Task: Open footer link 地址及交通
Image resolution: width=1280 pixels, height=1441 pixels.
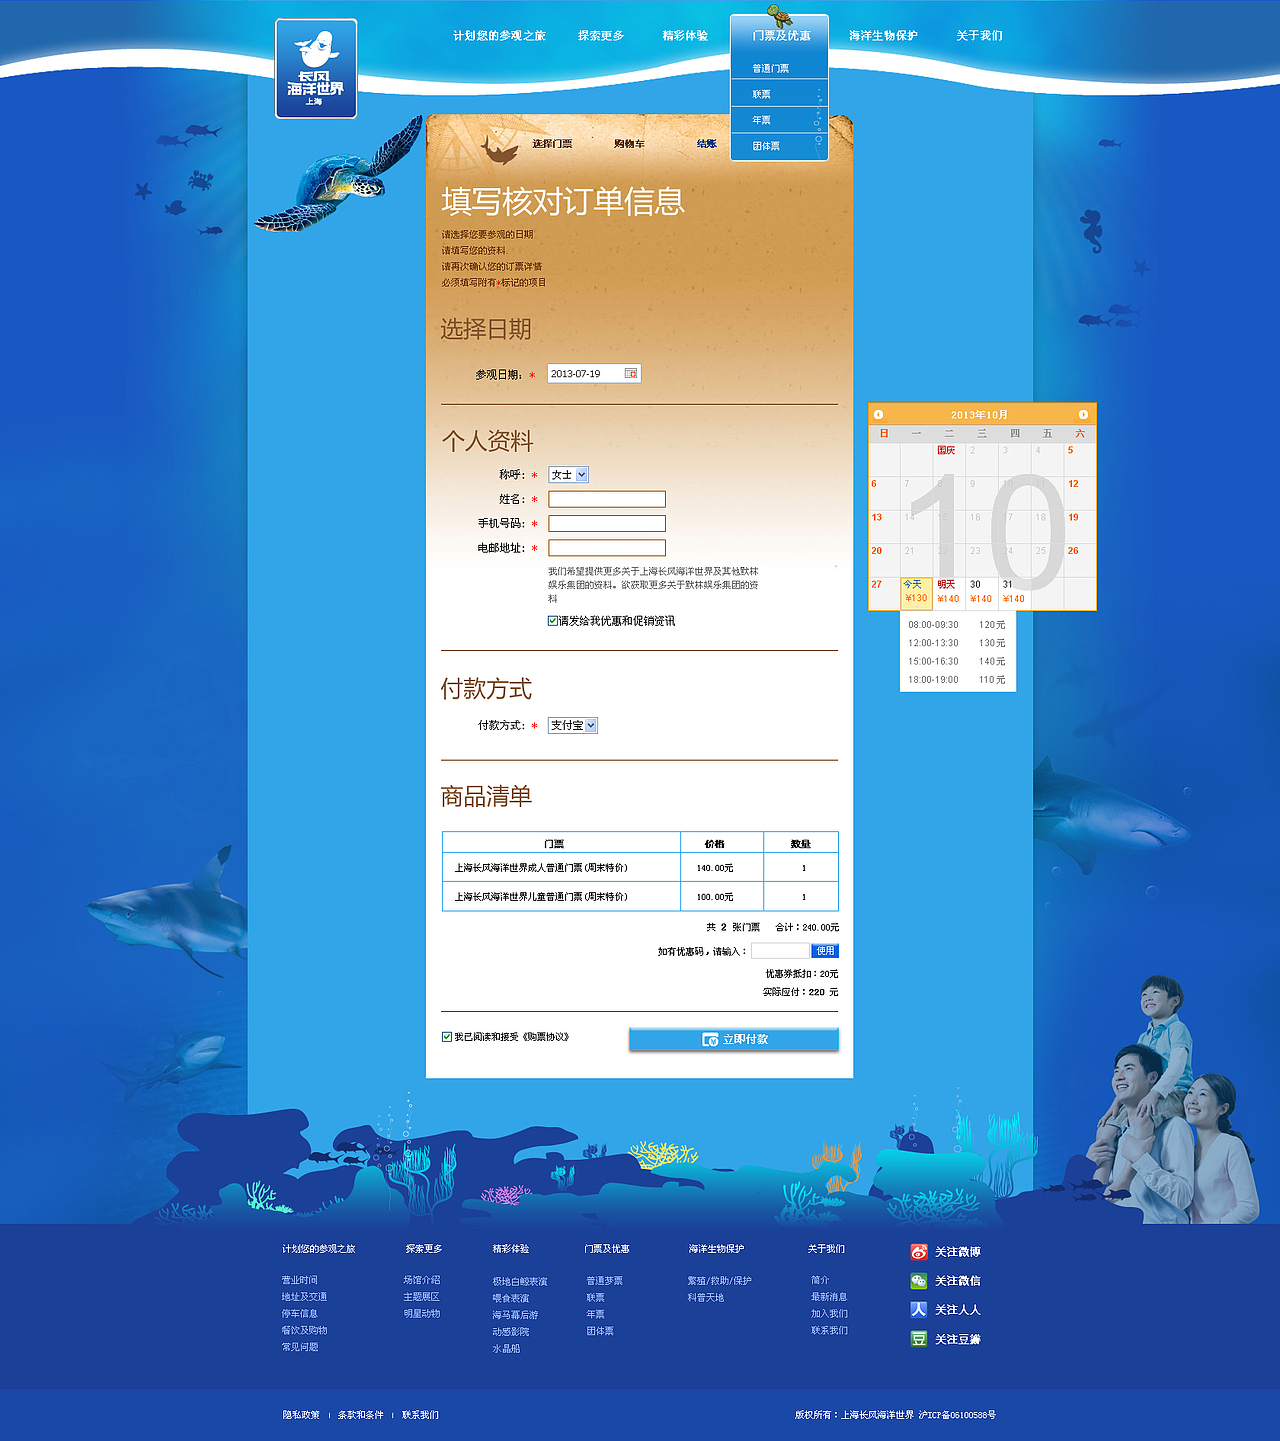Action: [x=304, y=1297]
